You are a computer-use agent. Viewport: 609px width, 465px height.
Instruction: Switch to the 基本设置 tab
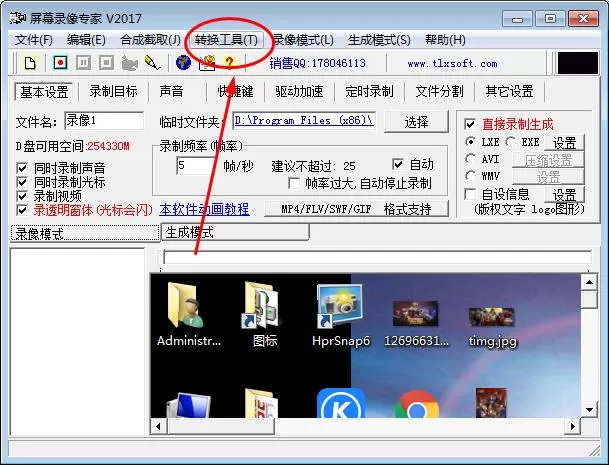tap(44, 92)
